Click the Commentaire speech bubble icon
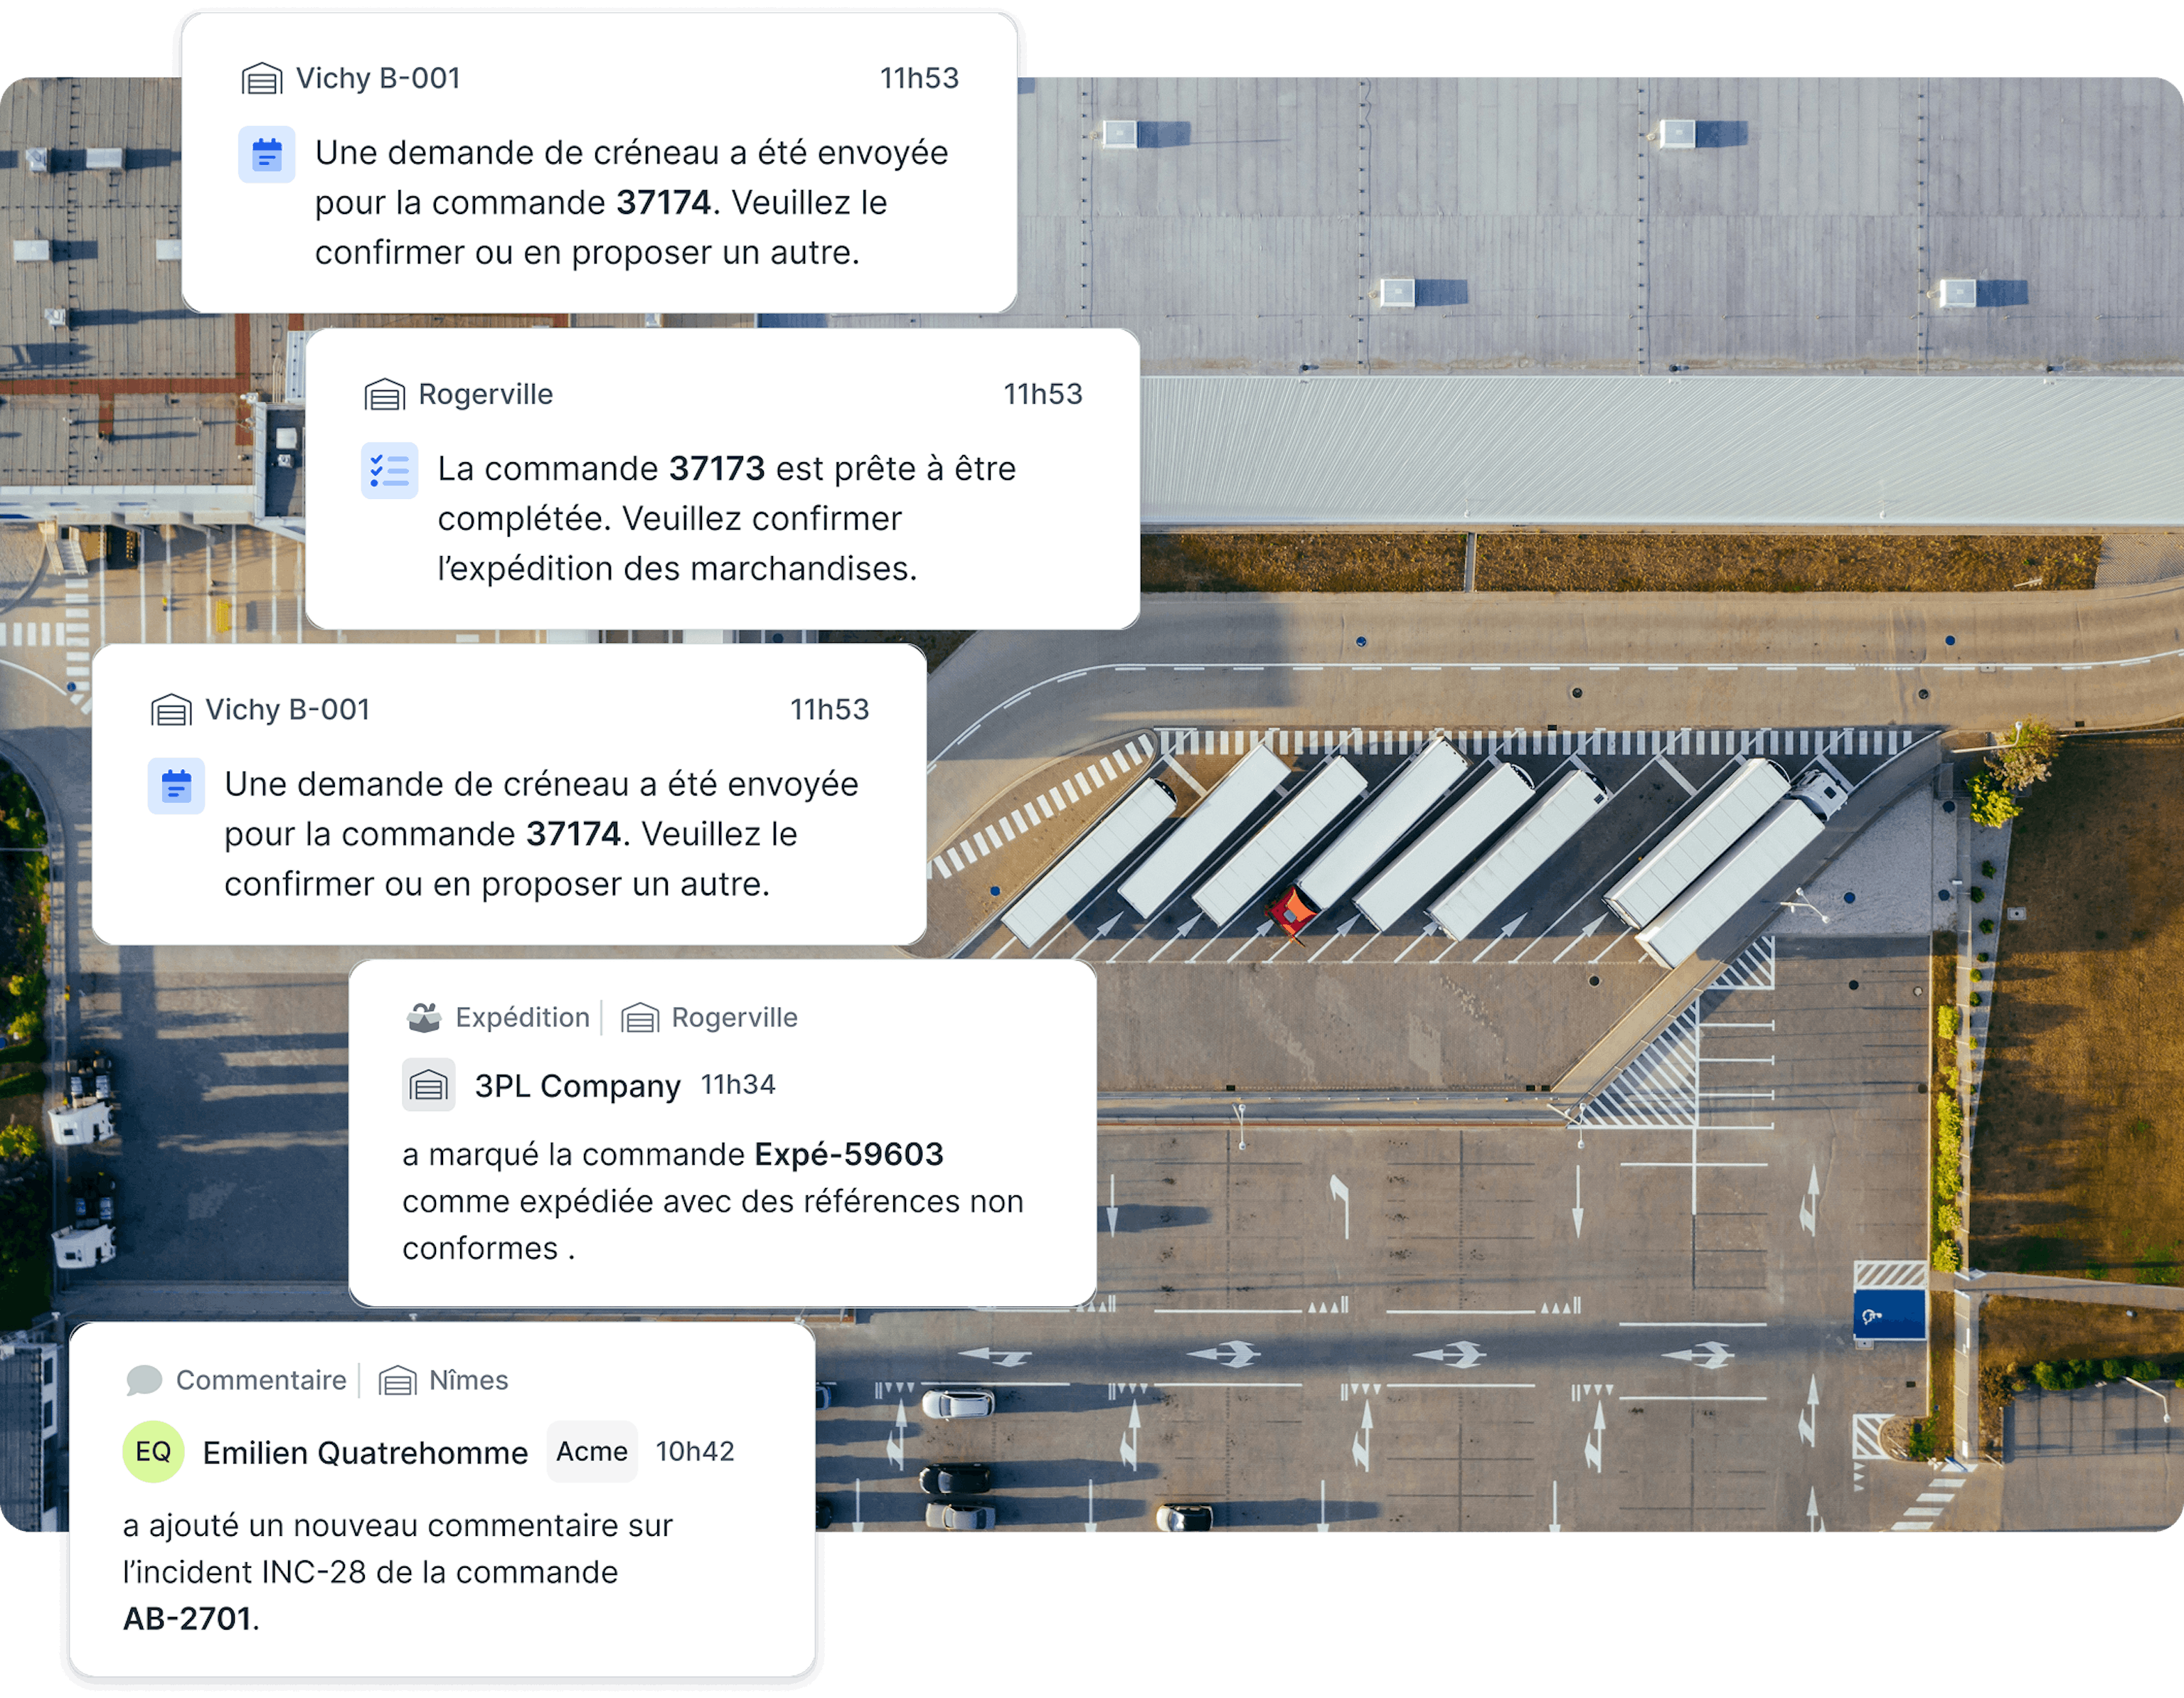 tap(144, 1380)
